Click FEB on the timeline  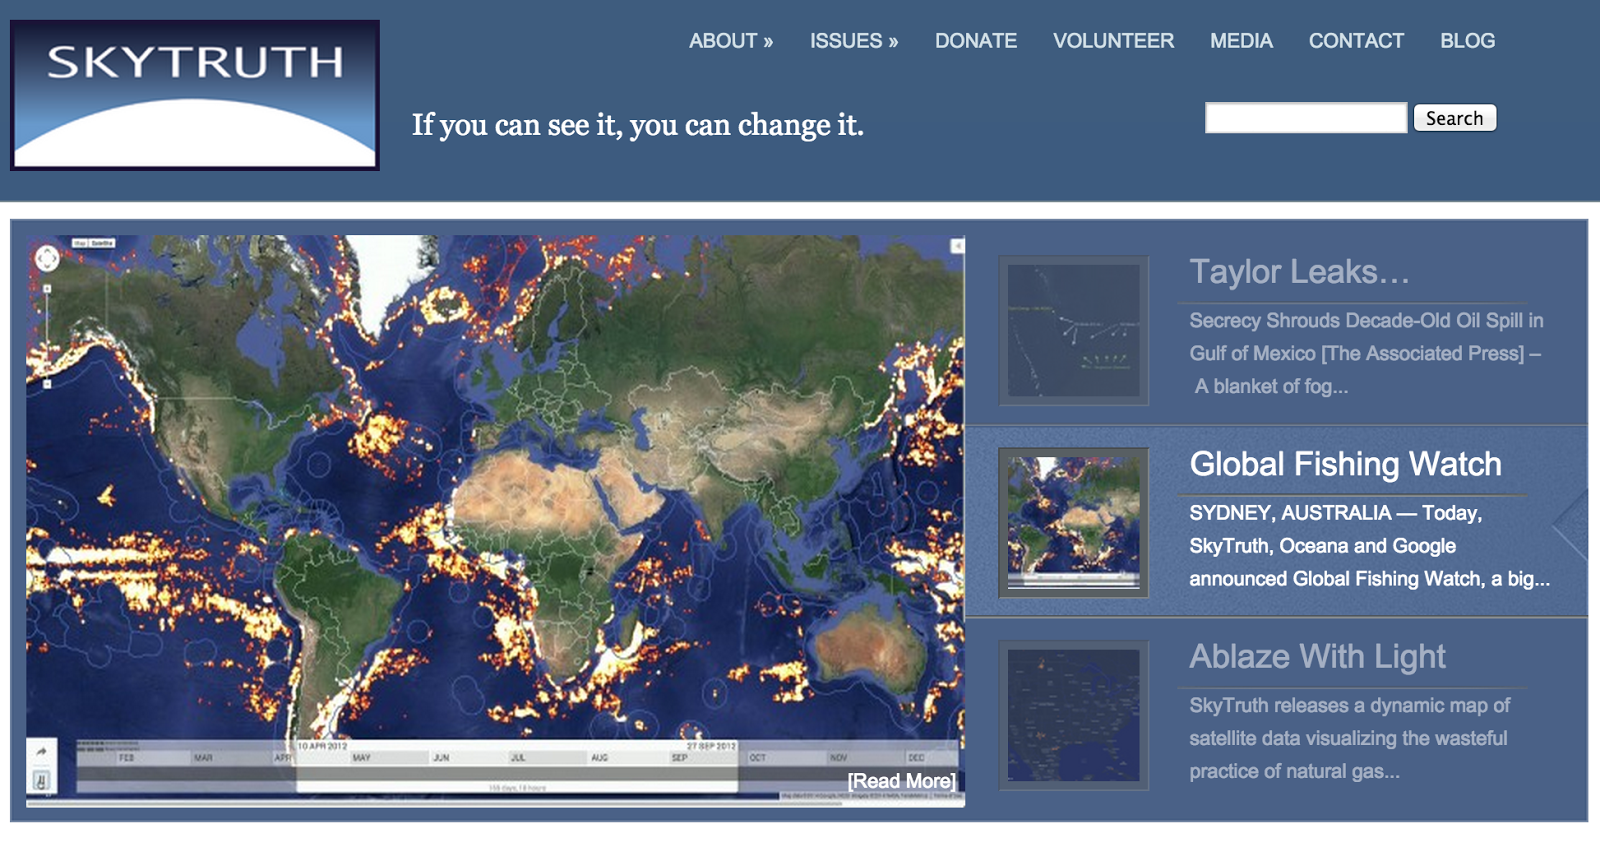click(x=127, y=758)
